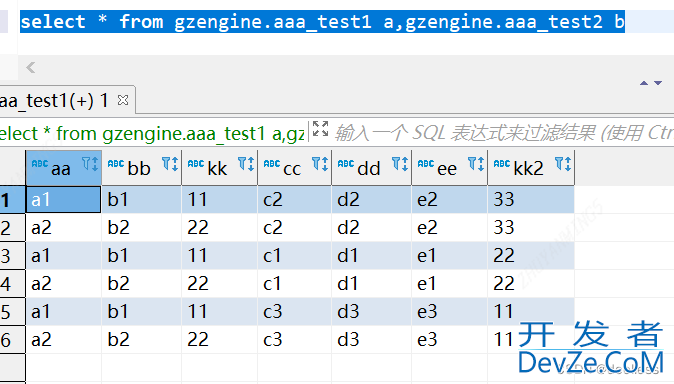This screenshot has width=674, height=384.
Task: Click cell 22 under kk2 in row 3
Action: pyautogui.click(x=531, y=256)
